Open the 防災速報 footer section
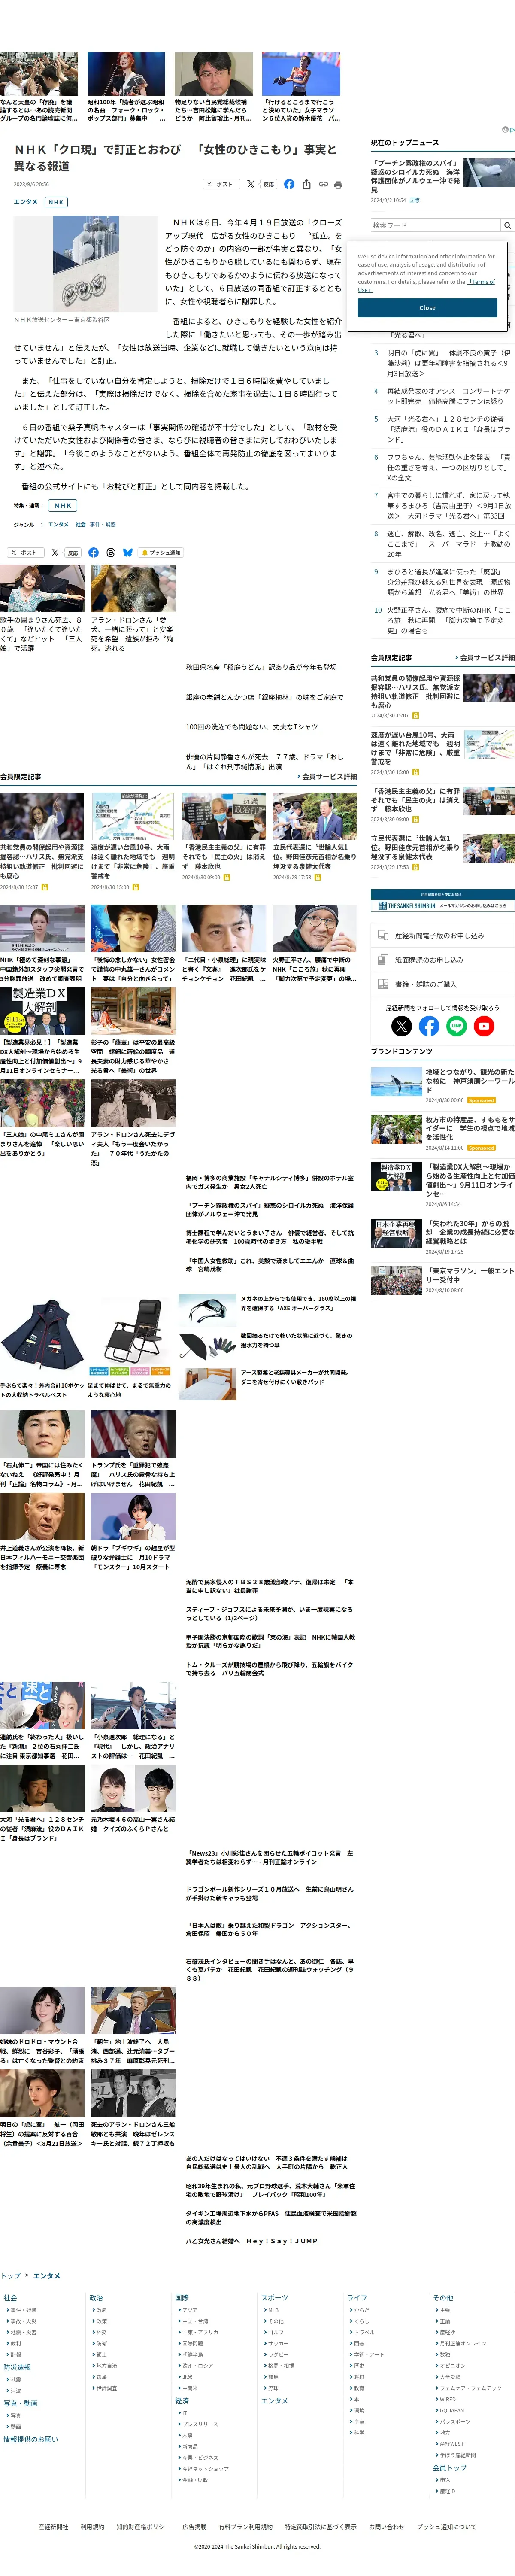This screenshot has width=515, height=2576. click(x=17, y=2367)
